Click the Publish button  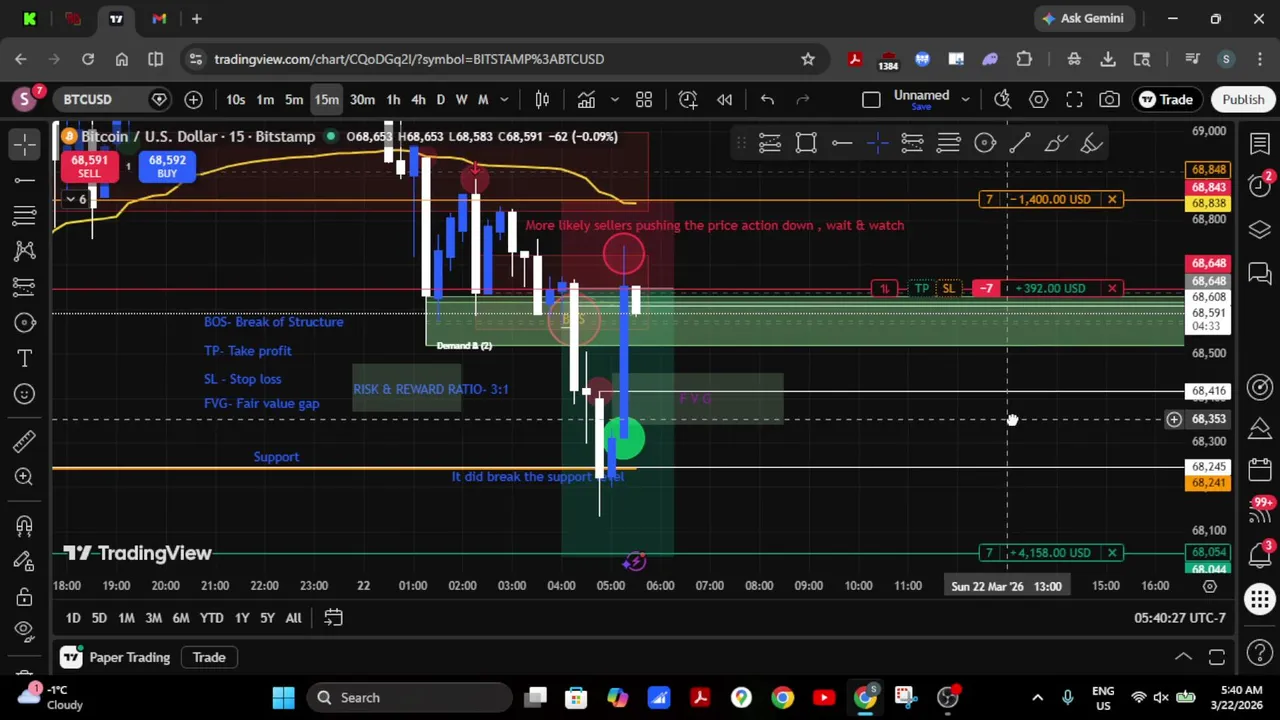(1243, 99)
